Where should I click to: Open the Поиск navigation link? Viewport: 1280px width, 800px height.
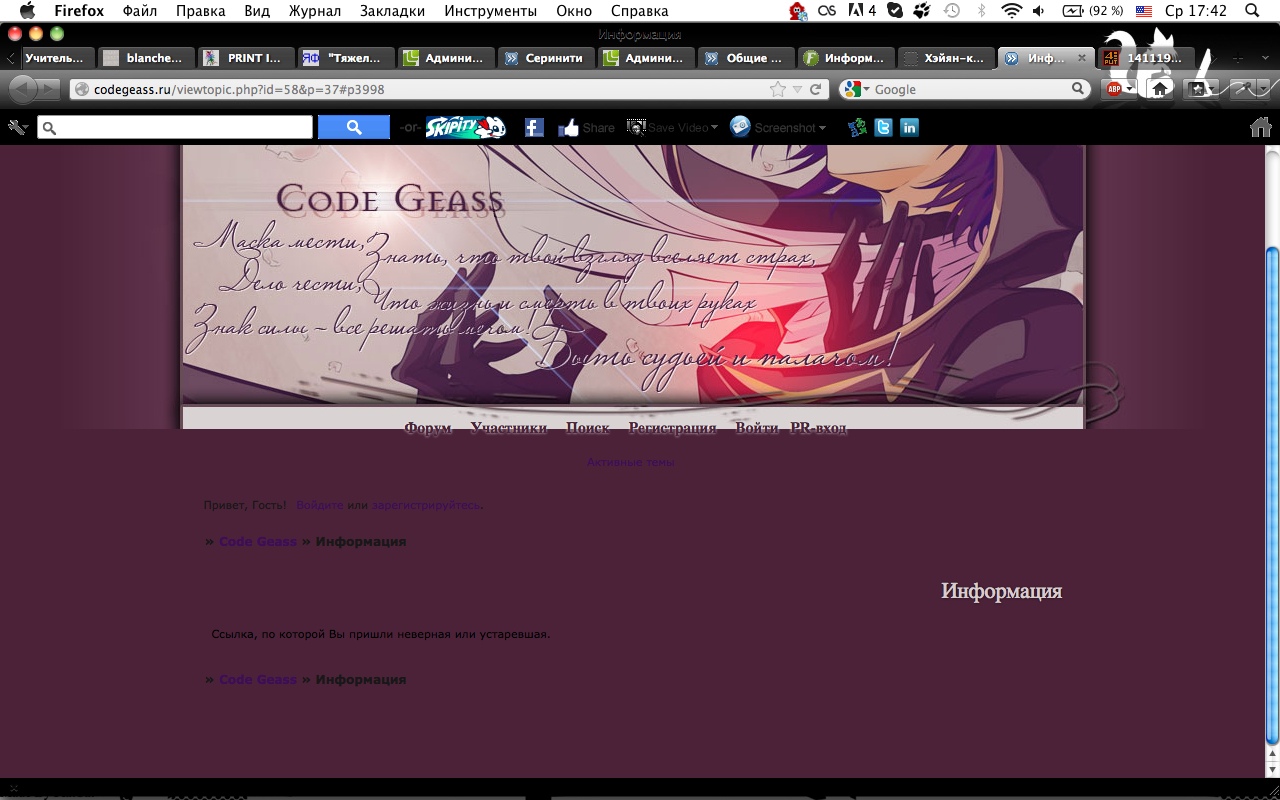click(588, 428)
